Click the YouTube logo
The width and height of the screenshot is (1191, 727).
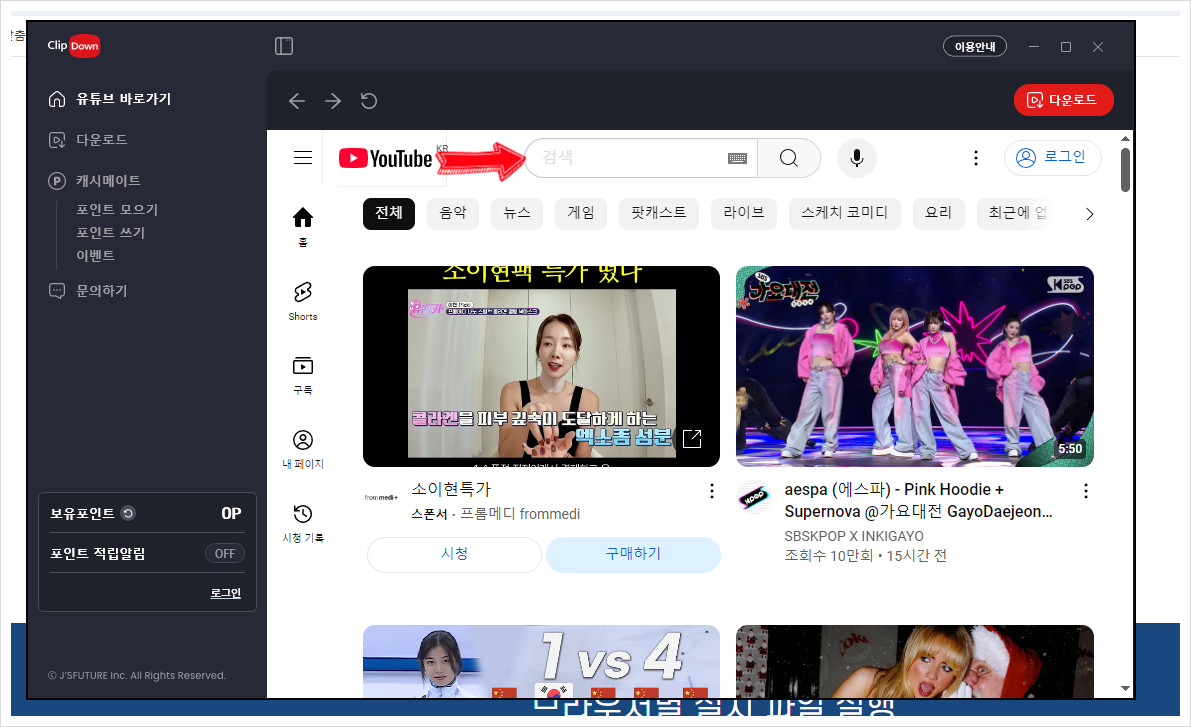coord(385,158)
